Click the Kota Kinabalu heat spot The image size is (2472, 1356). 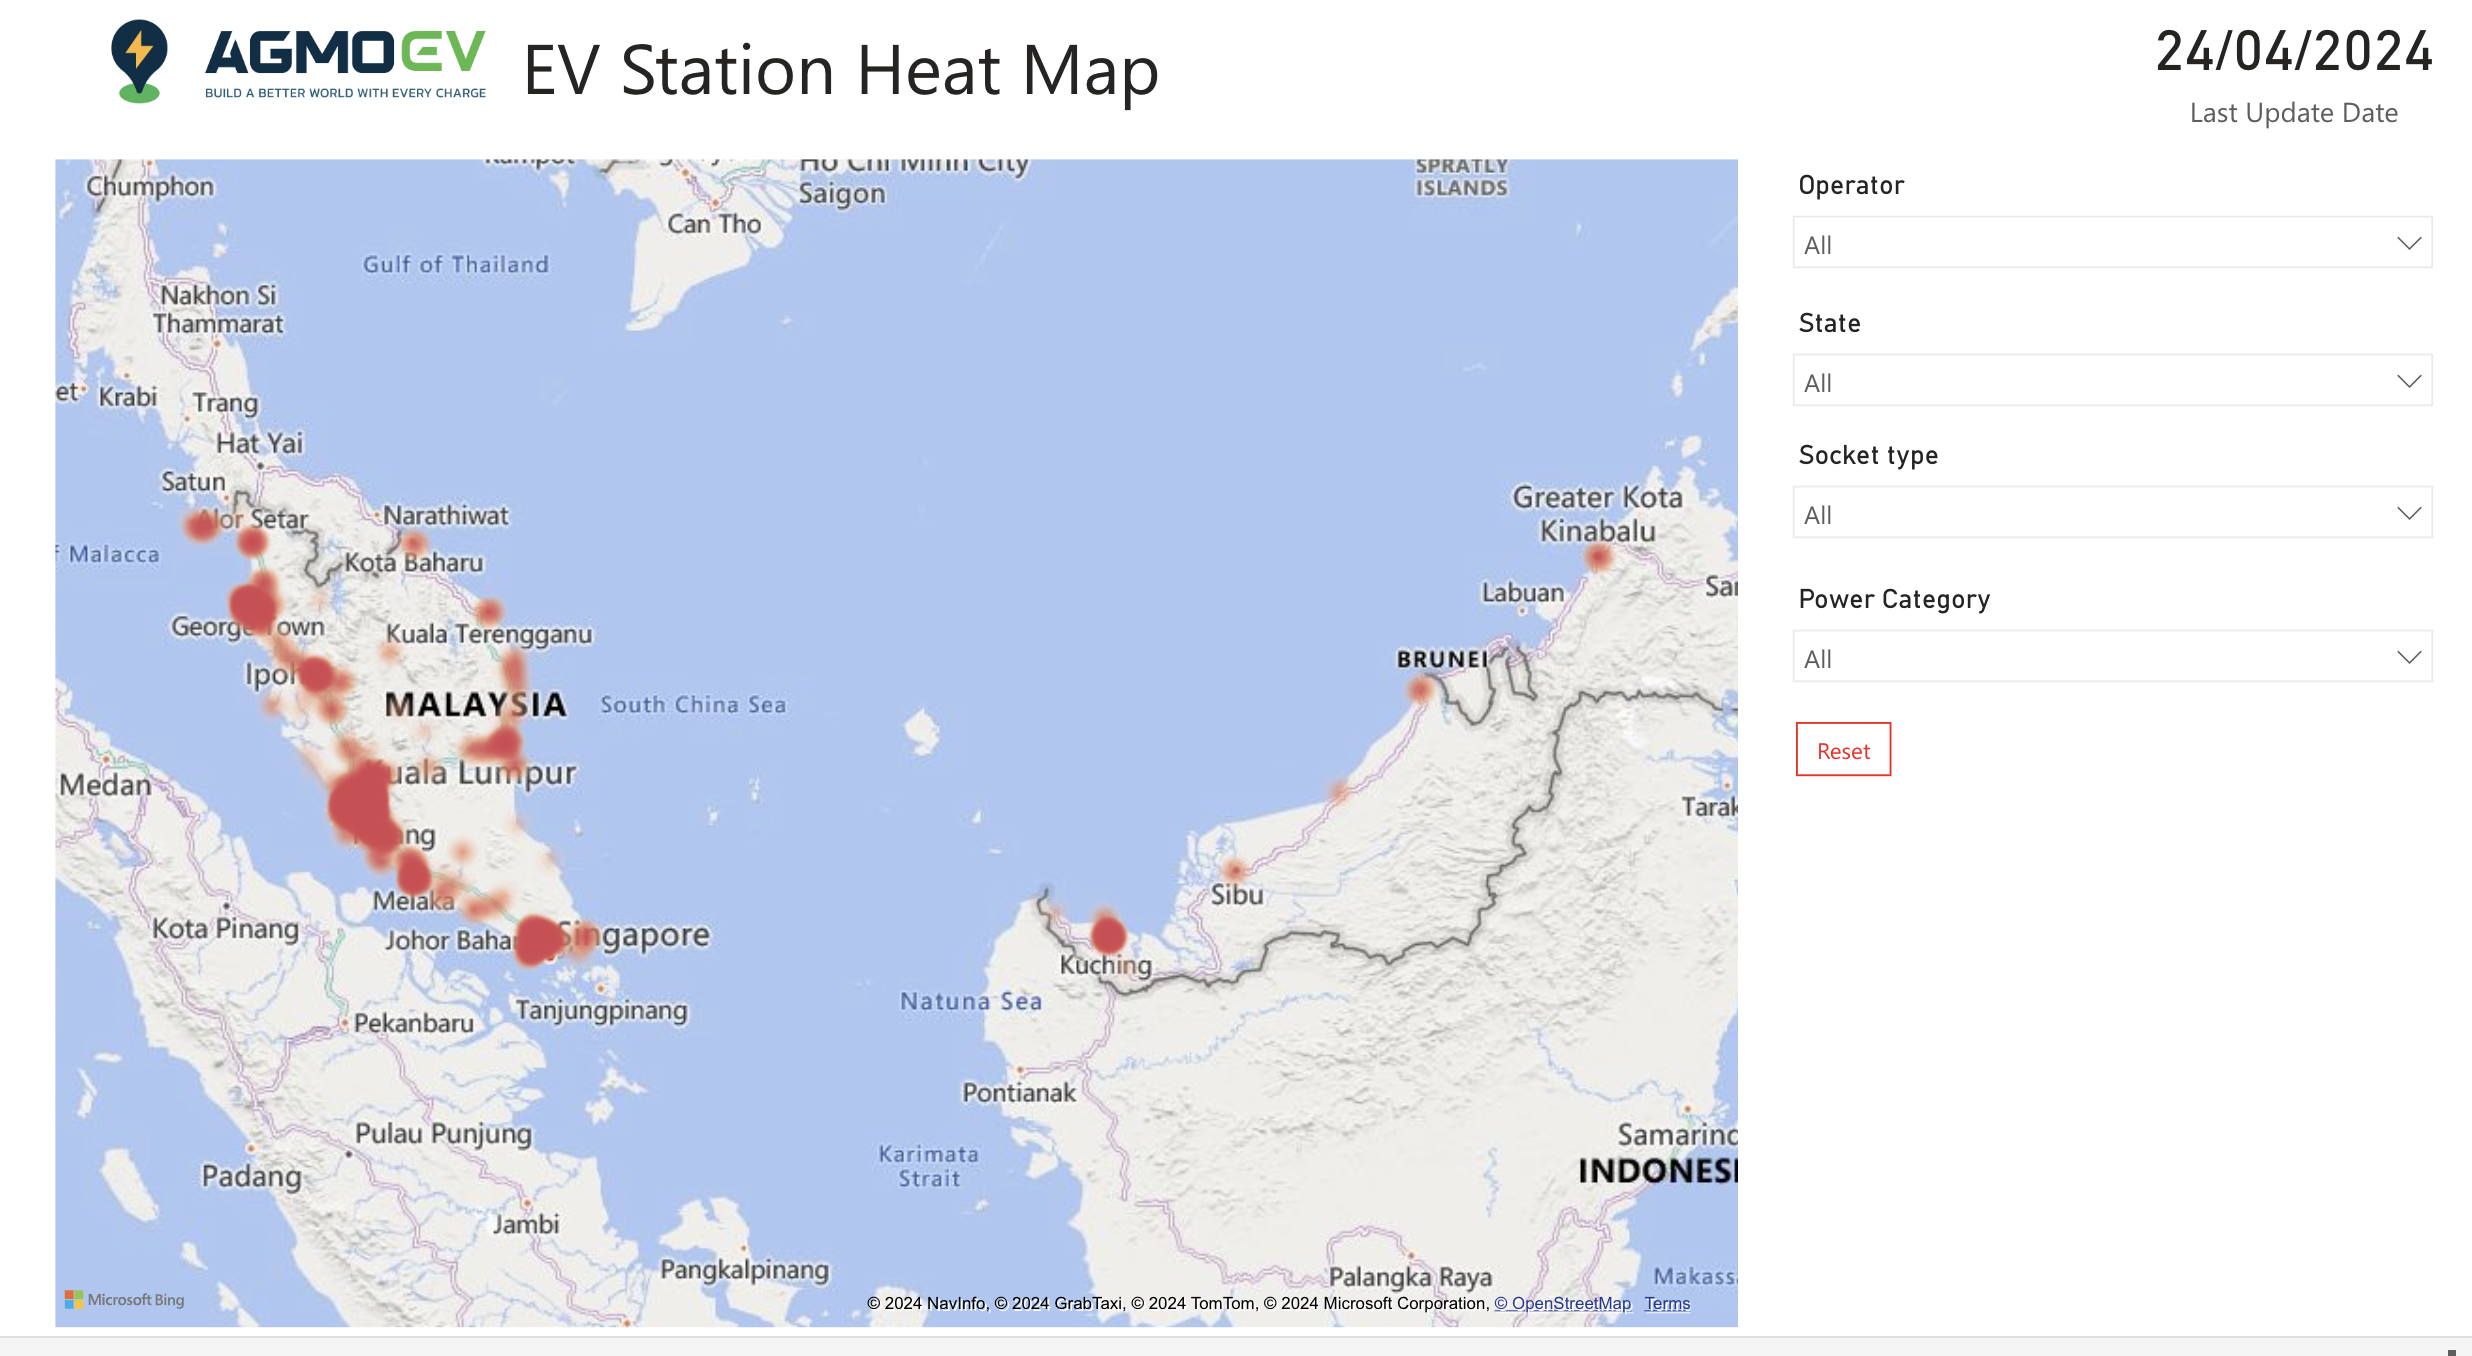click(1598, 556)
